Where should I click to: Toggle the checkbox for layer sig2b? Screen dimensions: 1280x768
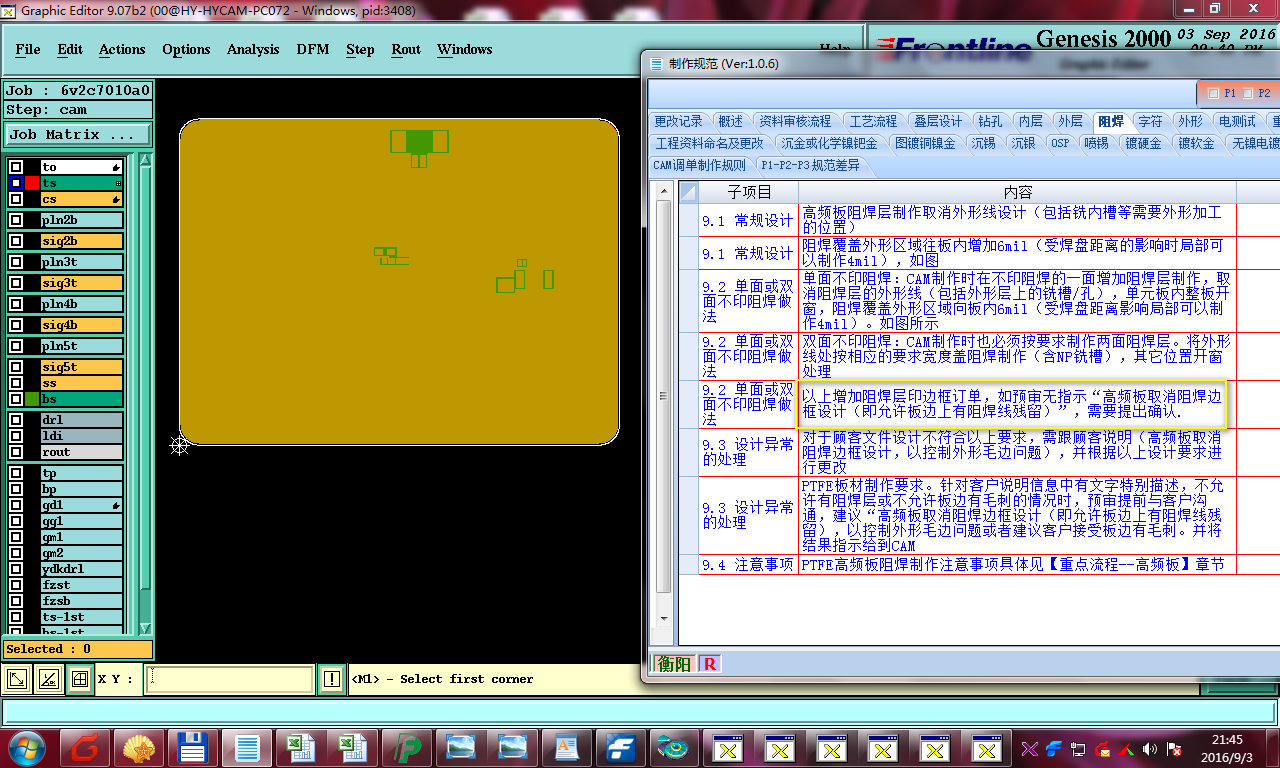(x=16, y=241)
